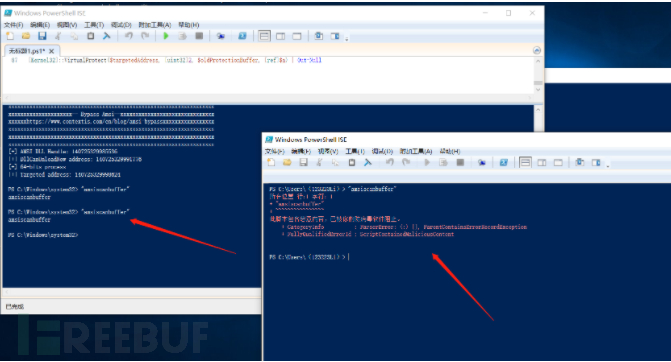Save the script in the back ISE window

click(x=42, y=36)
